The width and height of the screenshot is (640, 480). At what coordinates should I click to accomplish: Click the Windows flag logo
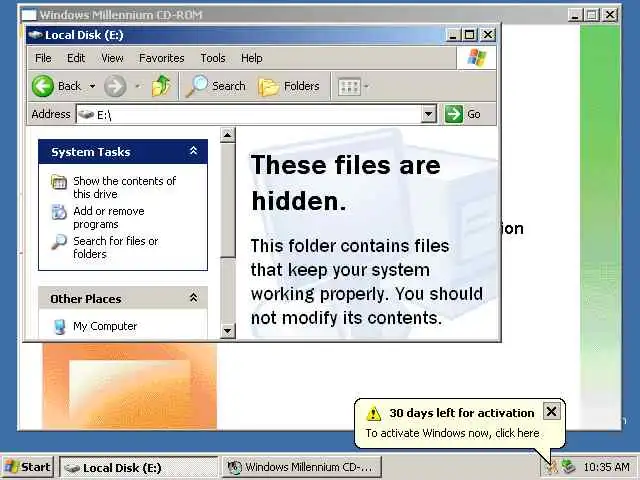[477, 58]
